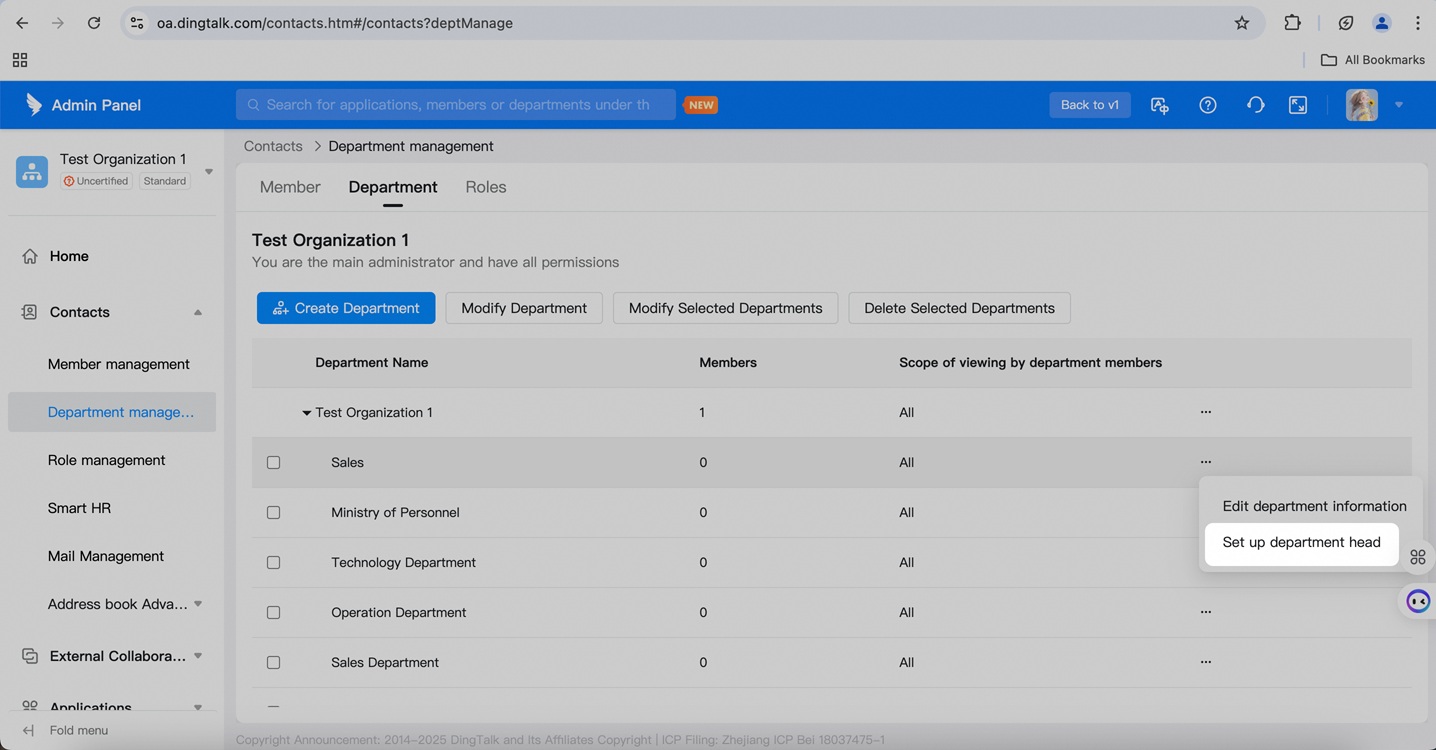Screen dimensions: 1436x750
Task: Click the Department Name column header
Action: pos(372,363)
